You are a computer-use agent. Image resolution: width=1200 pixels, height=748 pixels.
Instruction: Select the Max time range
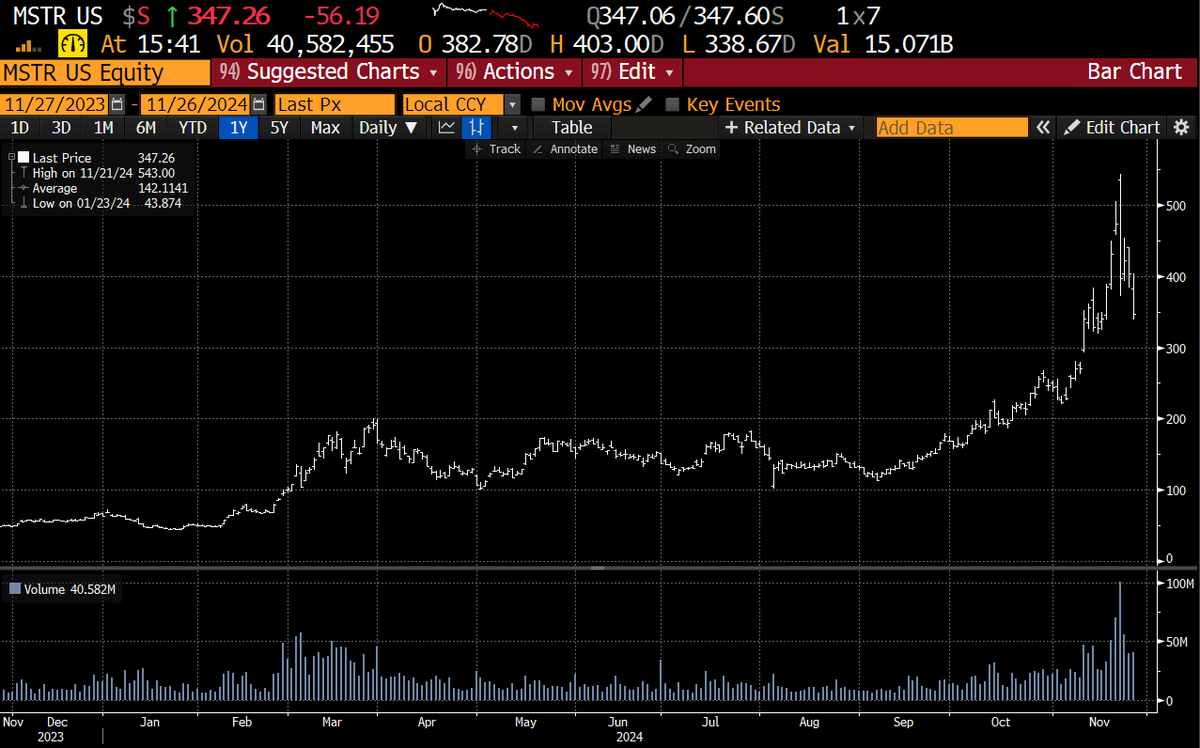click(325, 127)
